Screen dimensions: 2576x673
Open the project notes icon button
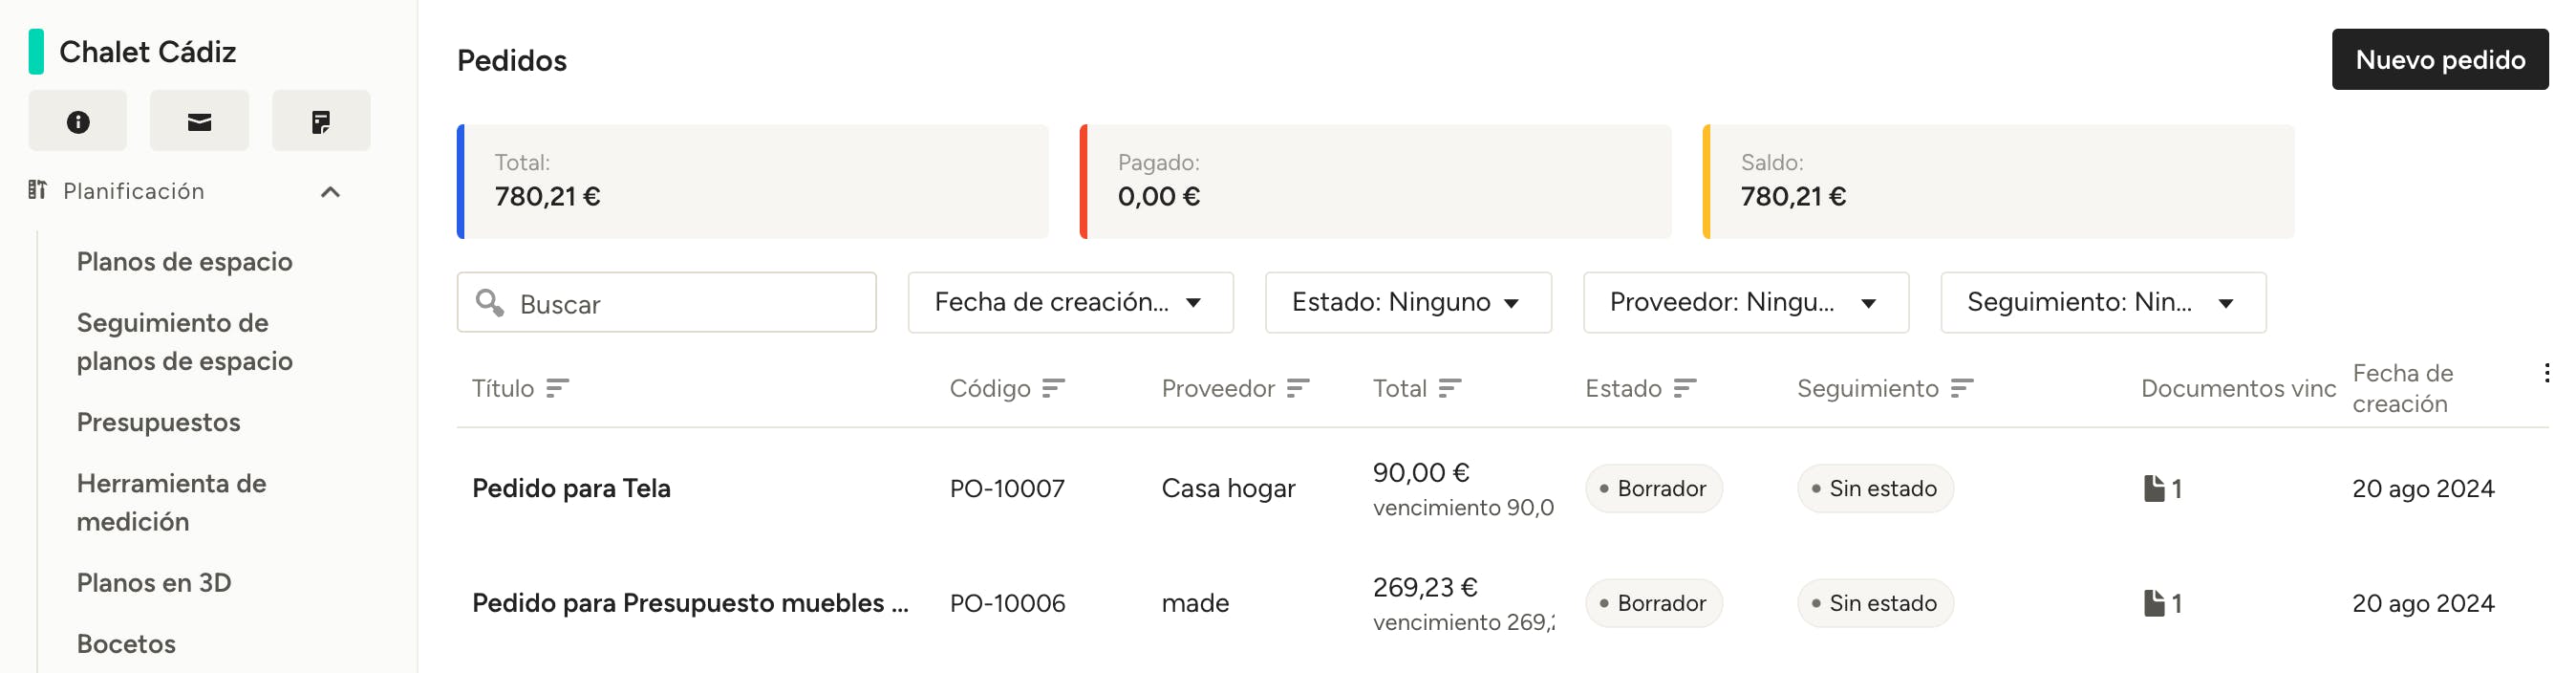(x=320, y=121)
